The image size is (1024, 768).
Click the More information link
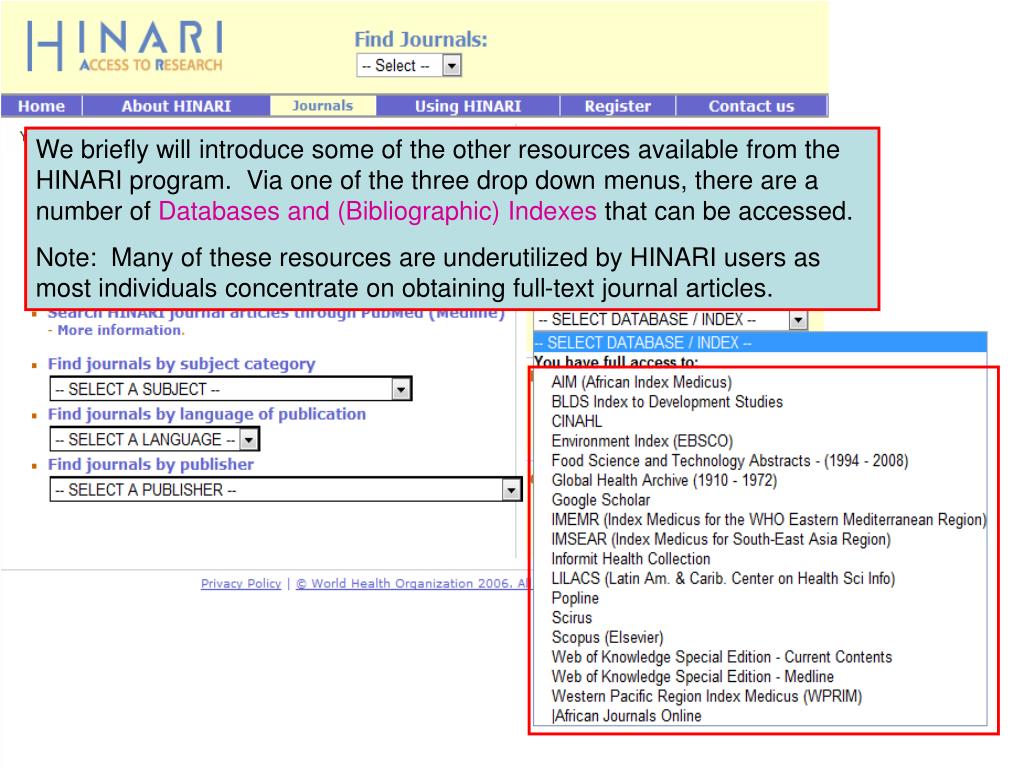click(121, 330)
